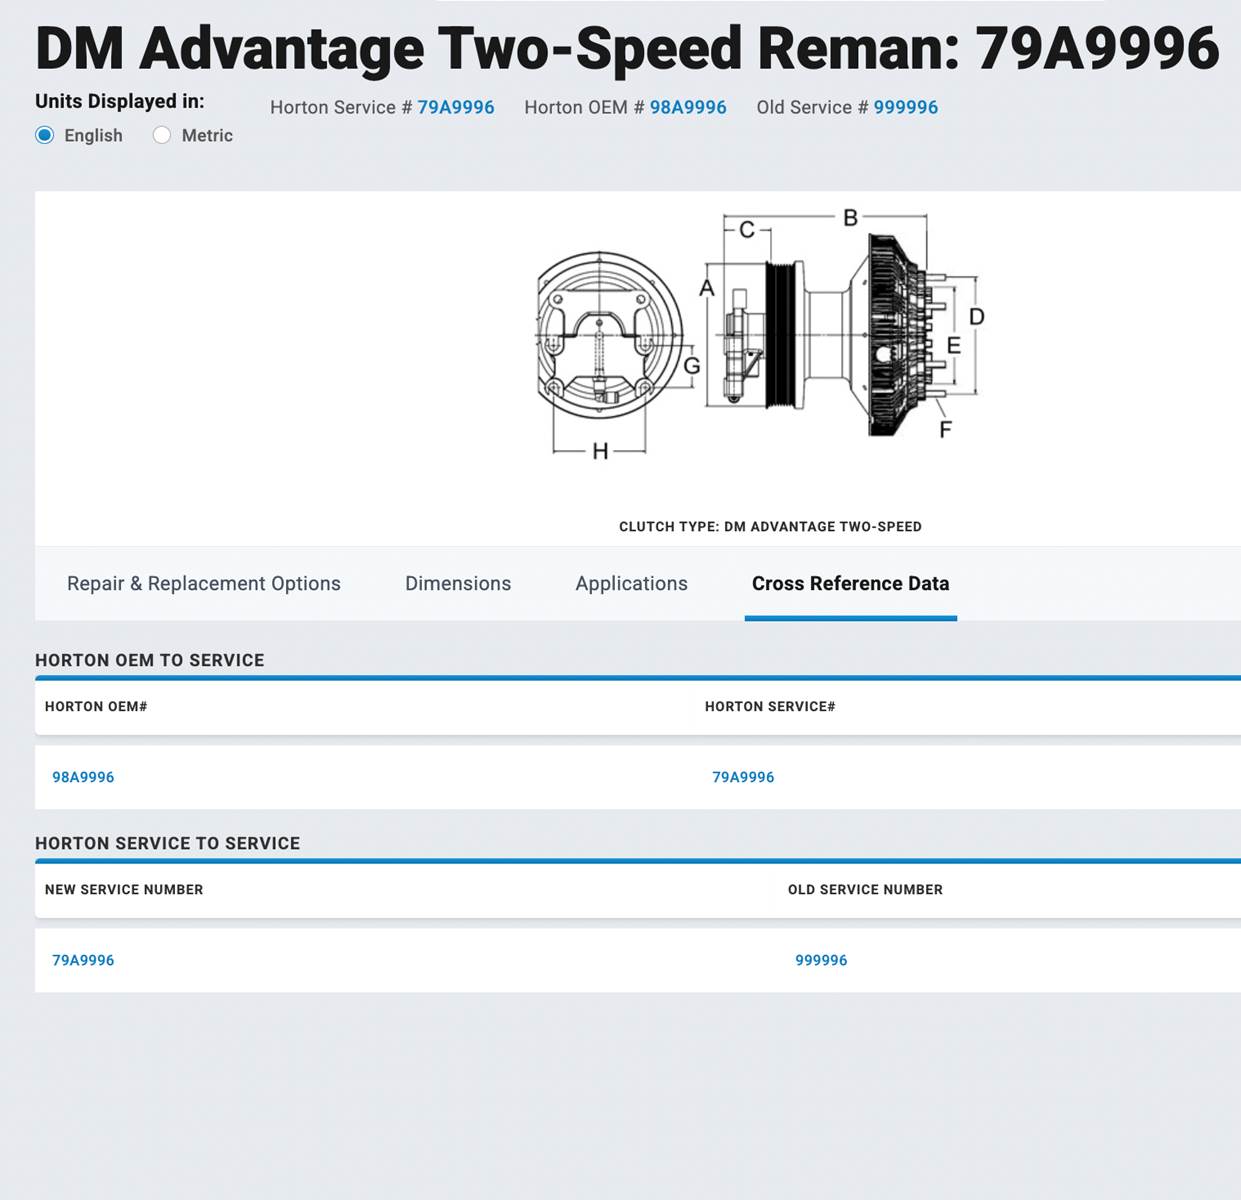Click 999996 under Old Service Number
The height and width of the screenshot is (1200, 1241).
pos(821,960)
